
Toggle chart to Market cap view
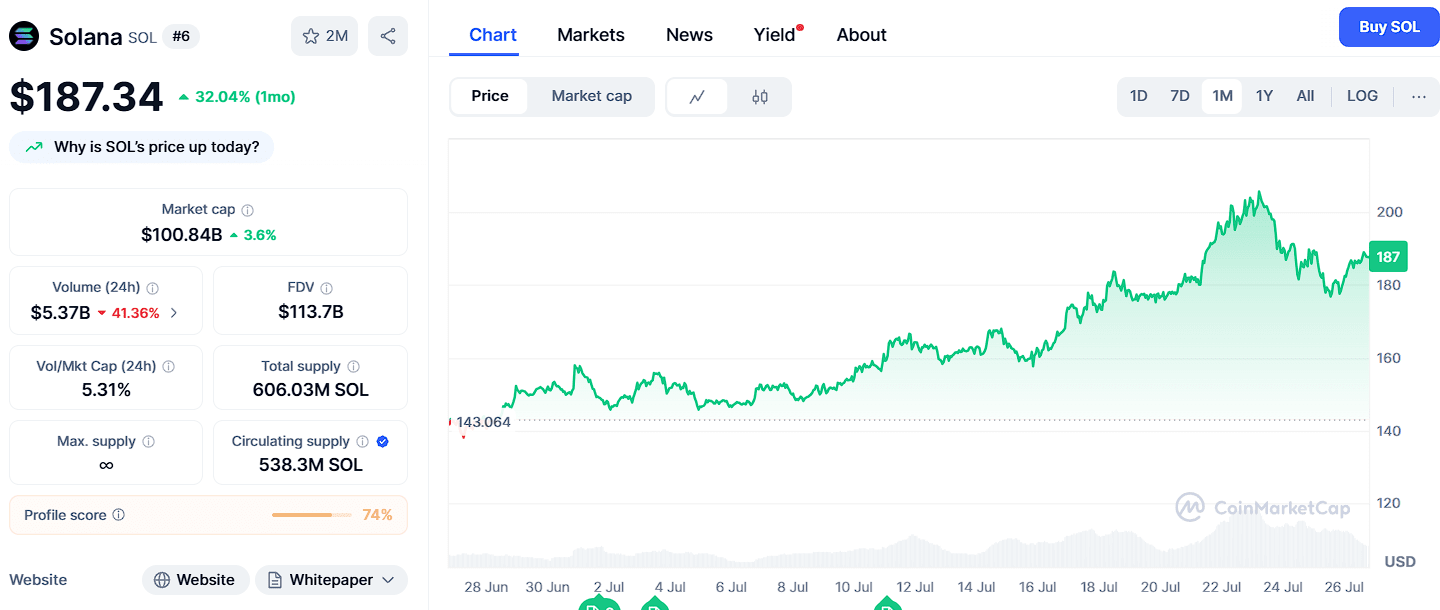(x=592, y=96)
